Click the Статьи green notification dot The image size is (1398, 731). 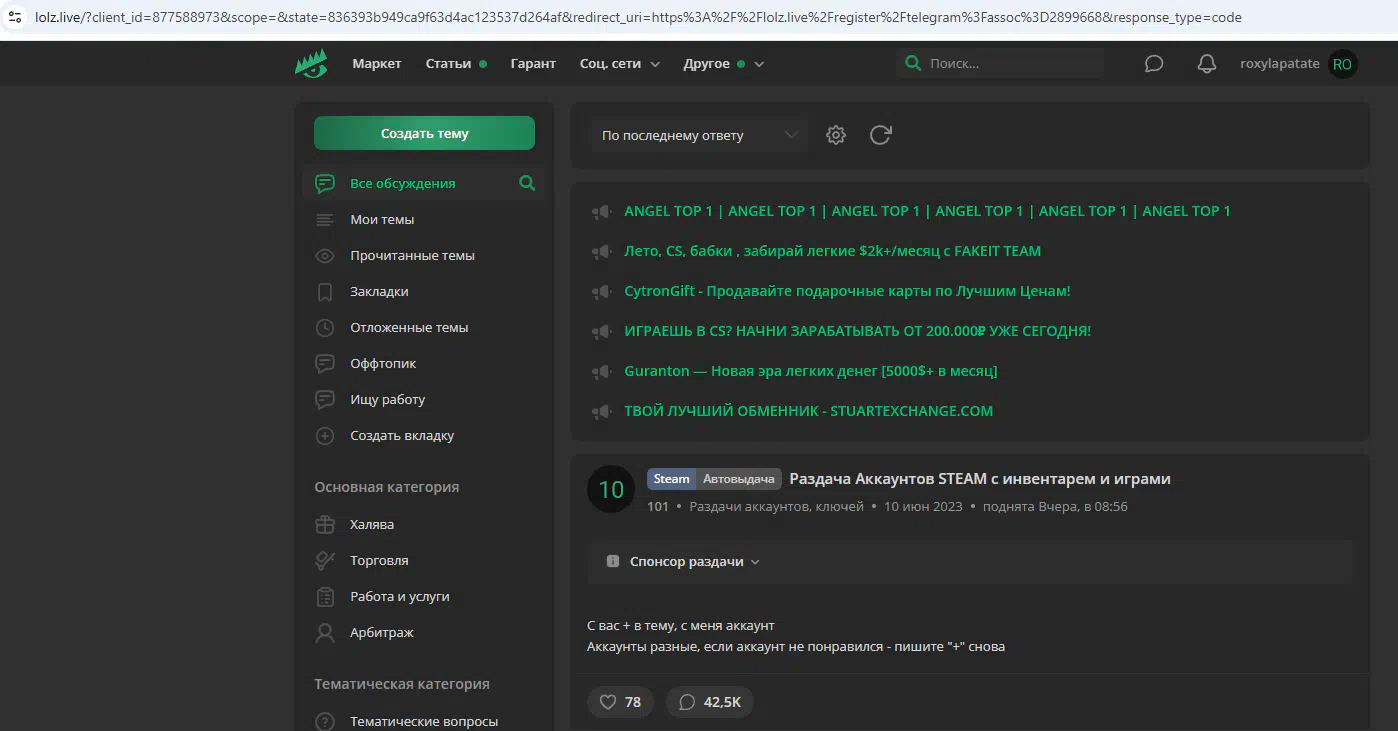click(483, 64)
